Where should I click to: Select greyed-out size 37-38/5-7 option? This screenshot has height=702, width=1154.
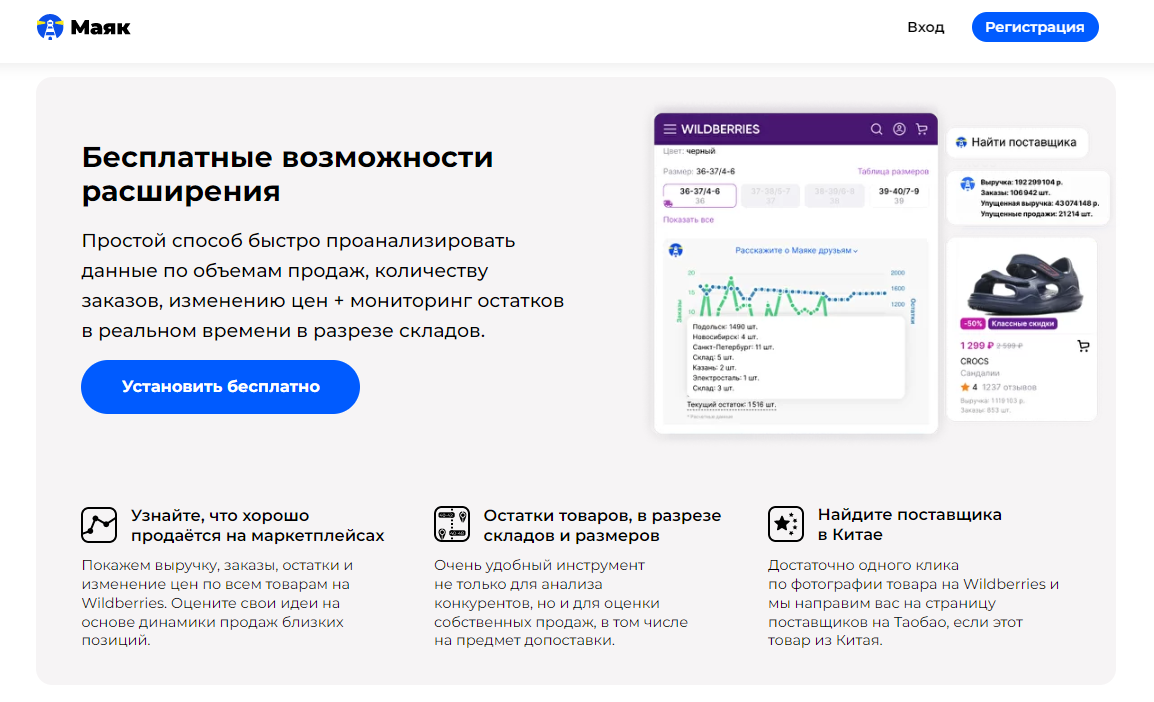pyautogui.click(x=770, y=195)
